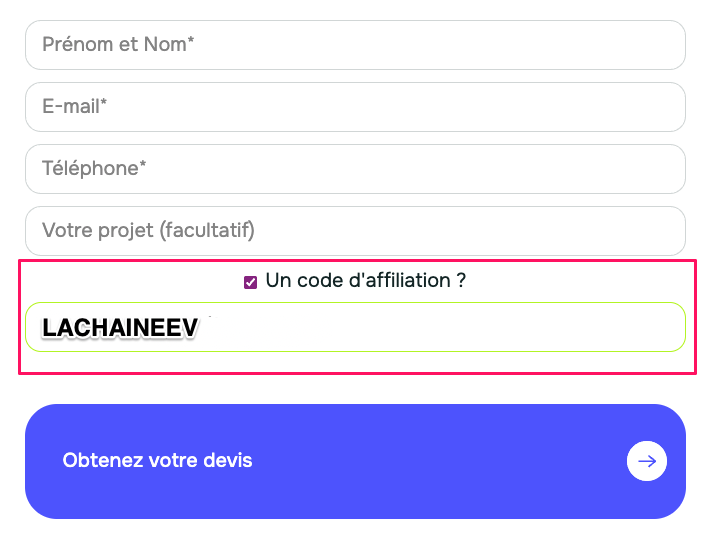Viewport: 705px width, 539px height.
Task: Select the E-mail text field
Action: pyautogui.click(x=355, y=107)
